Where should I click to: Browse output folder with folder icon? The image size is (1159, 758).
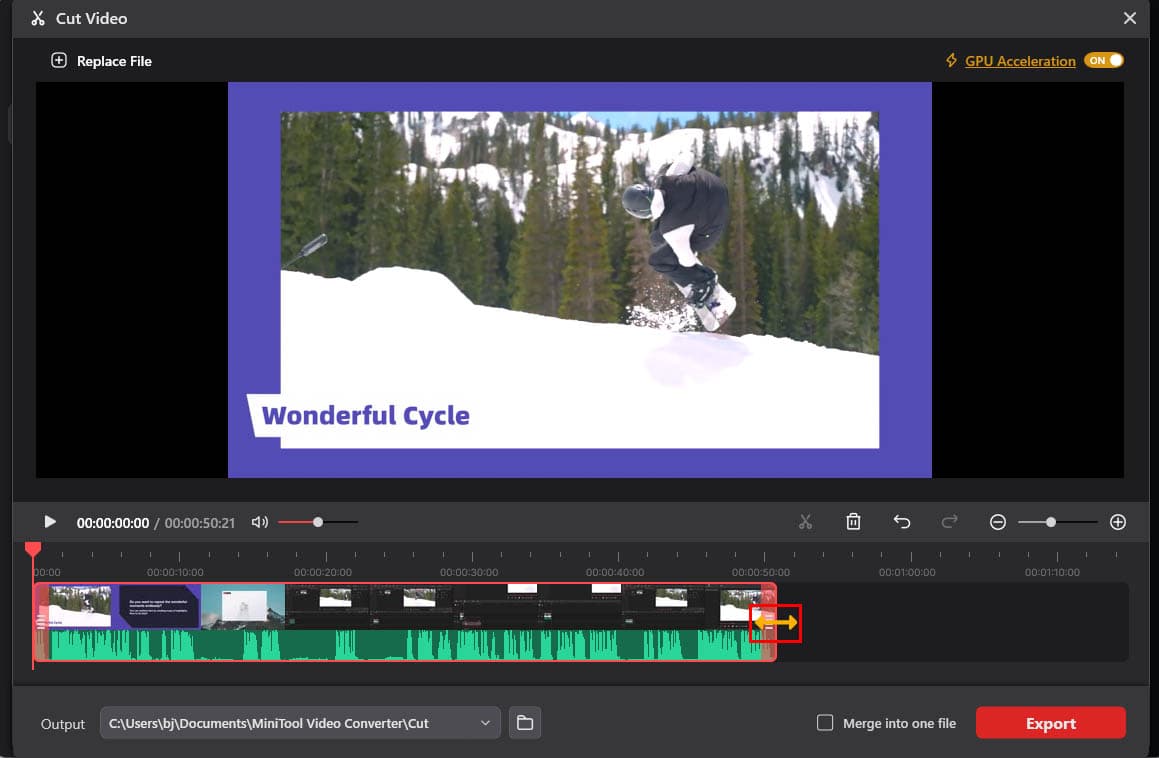click(525, 723)
